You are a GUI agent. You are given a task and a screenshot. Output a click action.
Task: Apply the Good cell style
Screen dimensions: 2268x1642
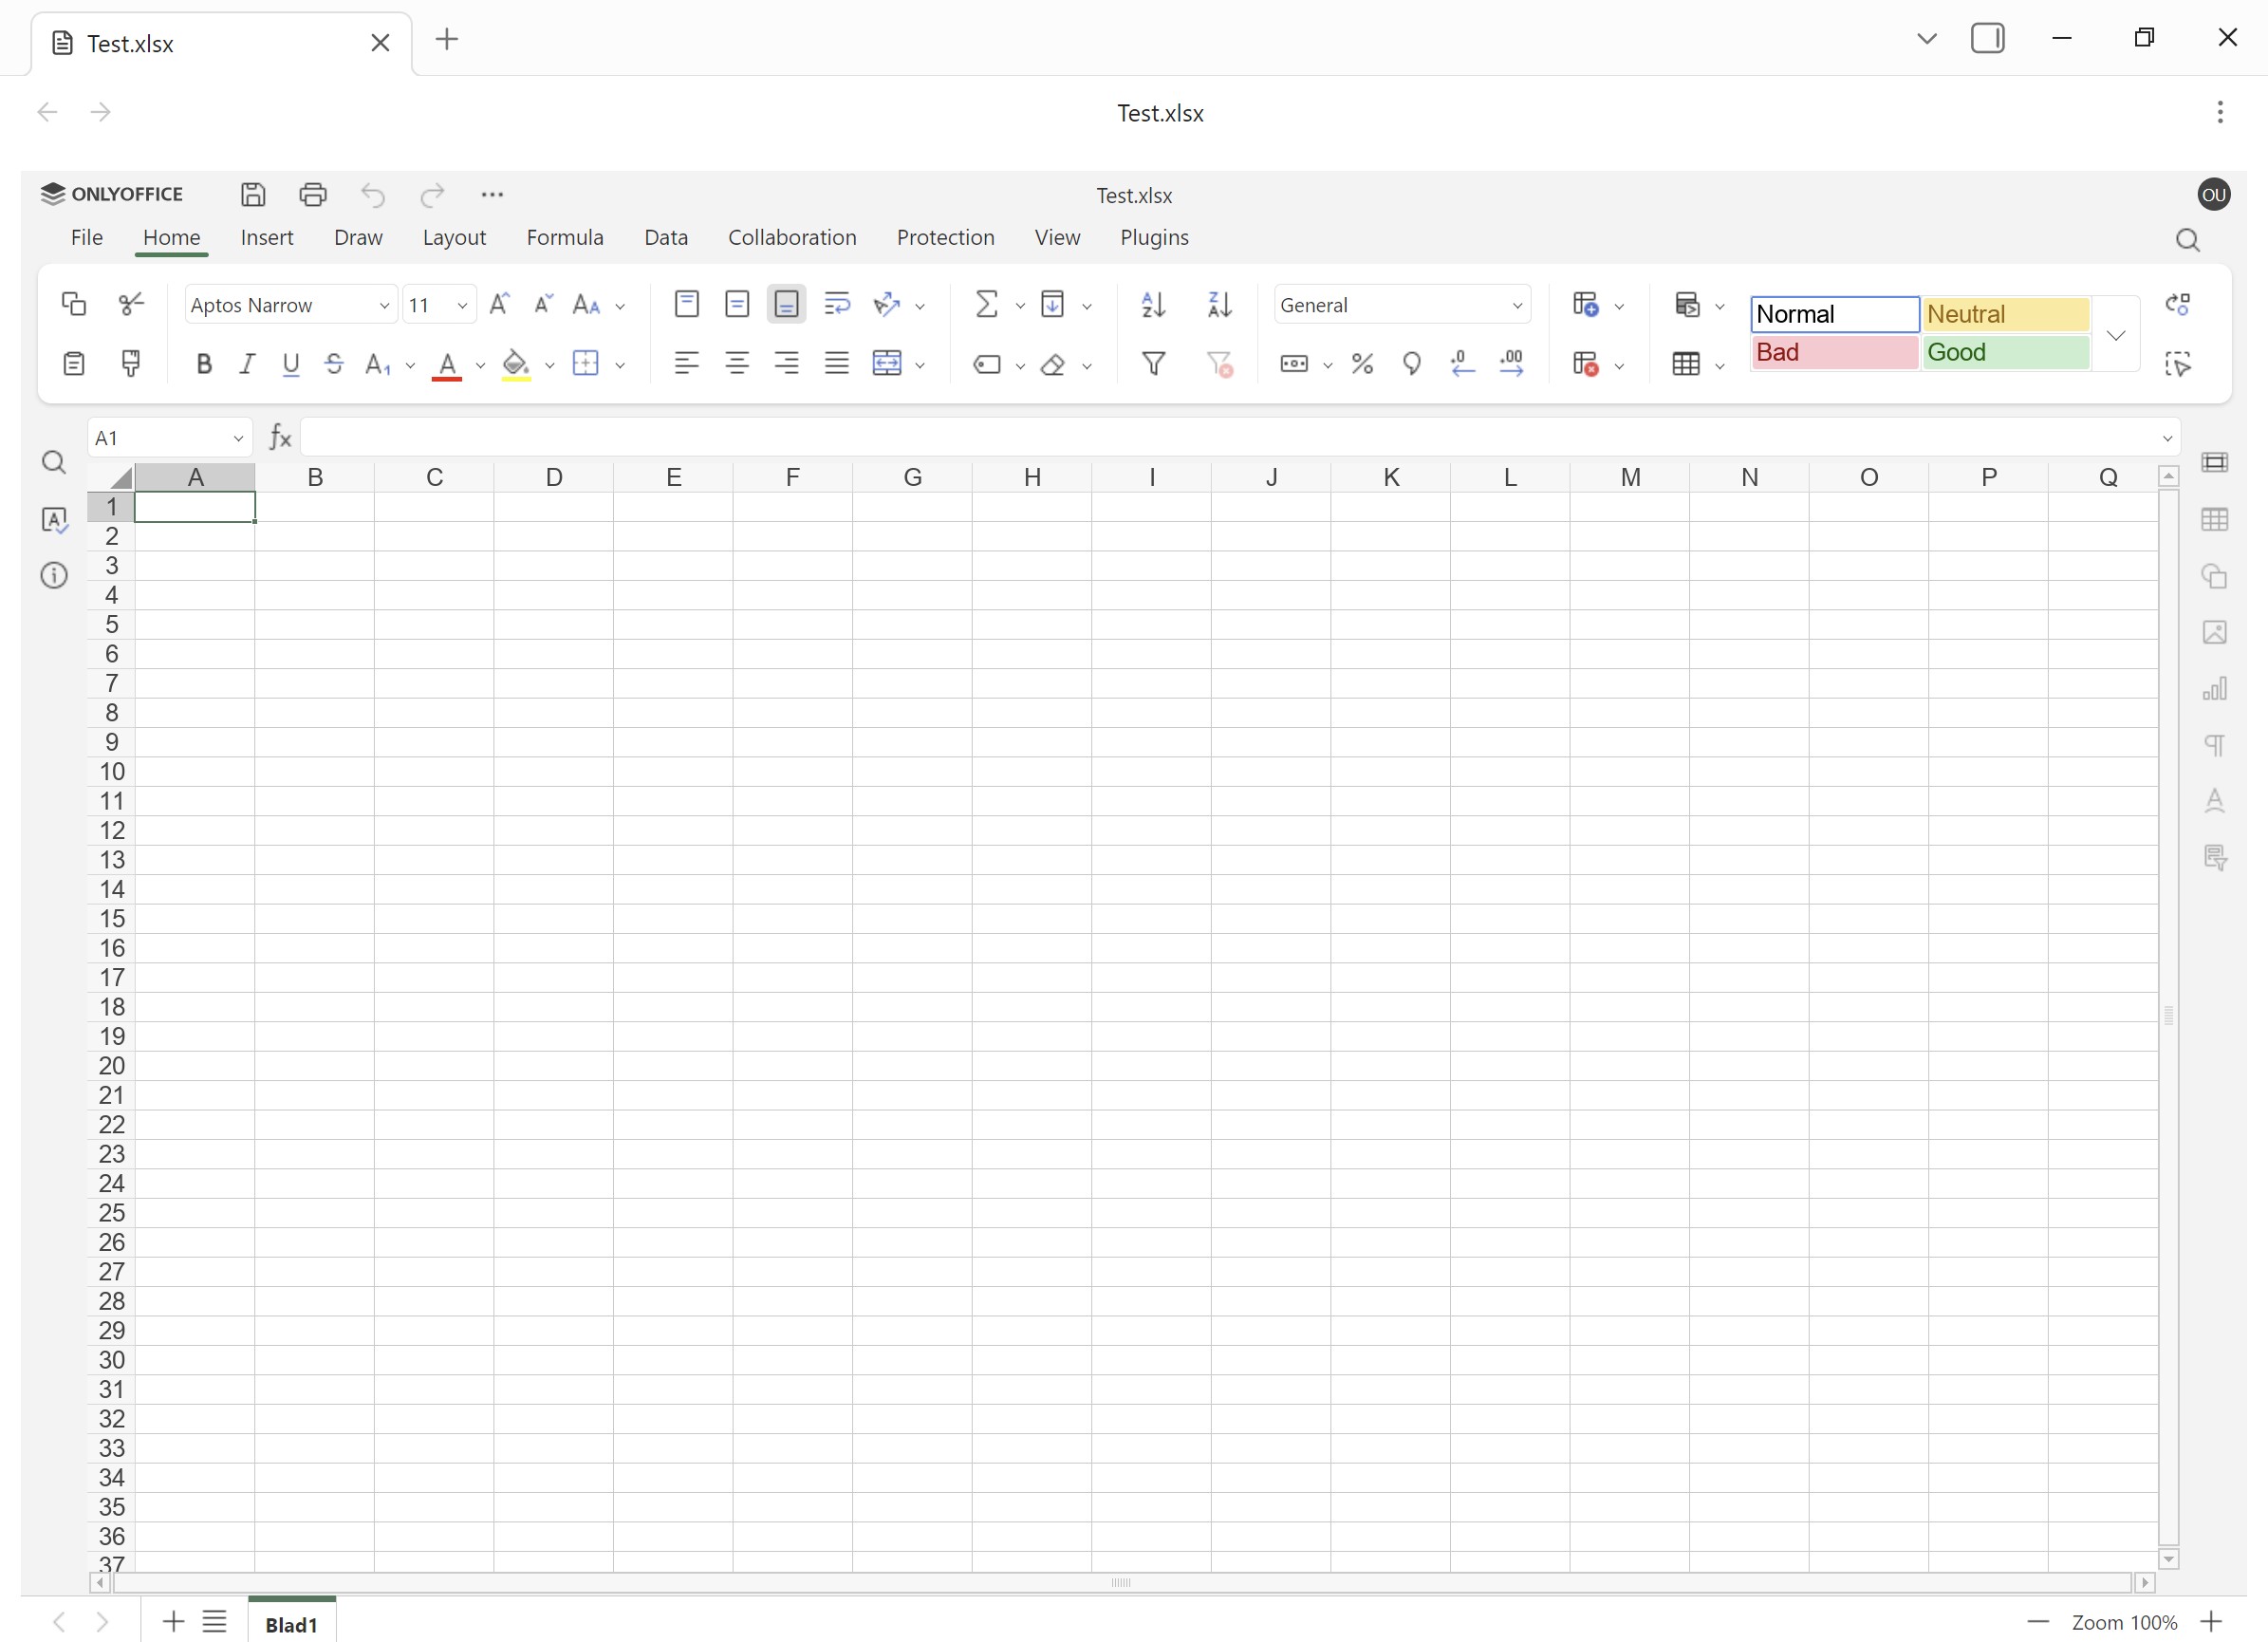[2004, 353]
